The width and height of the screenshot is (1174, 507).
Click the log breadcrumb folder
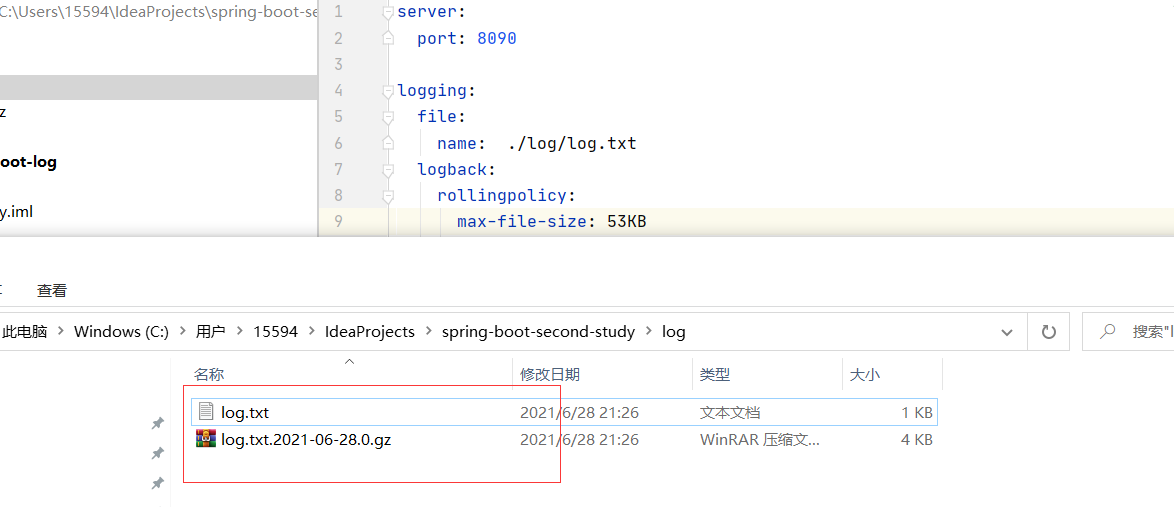(674, 332)
